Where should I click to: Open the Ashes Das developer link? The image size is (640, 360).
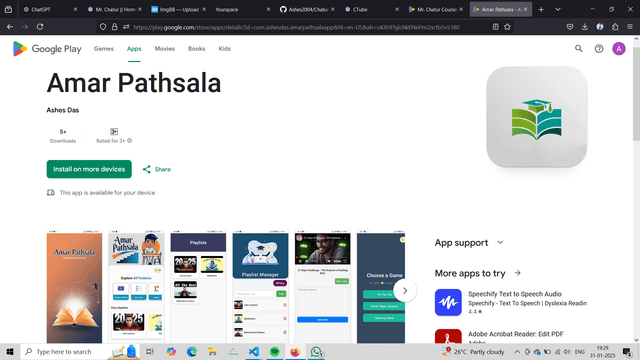coord(62,110)
